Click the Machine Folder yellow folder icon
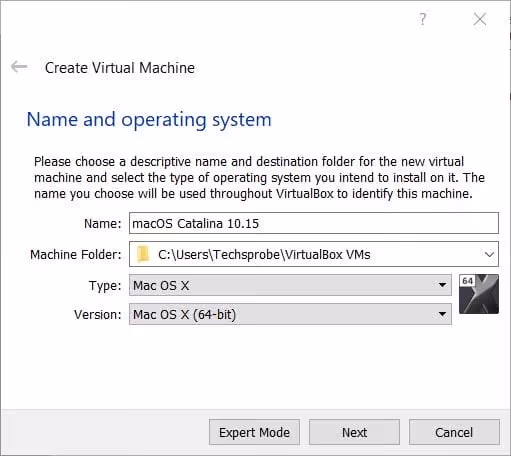Image resolution: width=511 pixels, height=456 pixels. [143, 254]
